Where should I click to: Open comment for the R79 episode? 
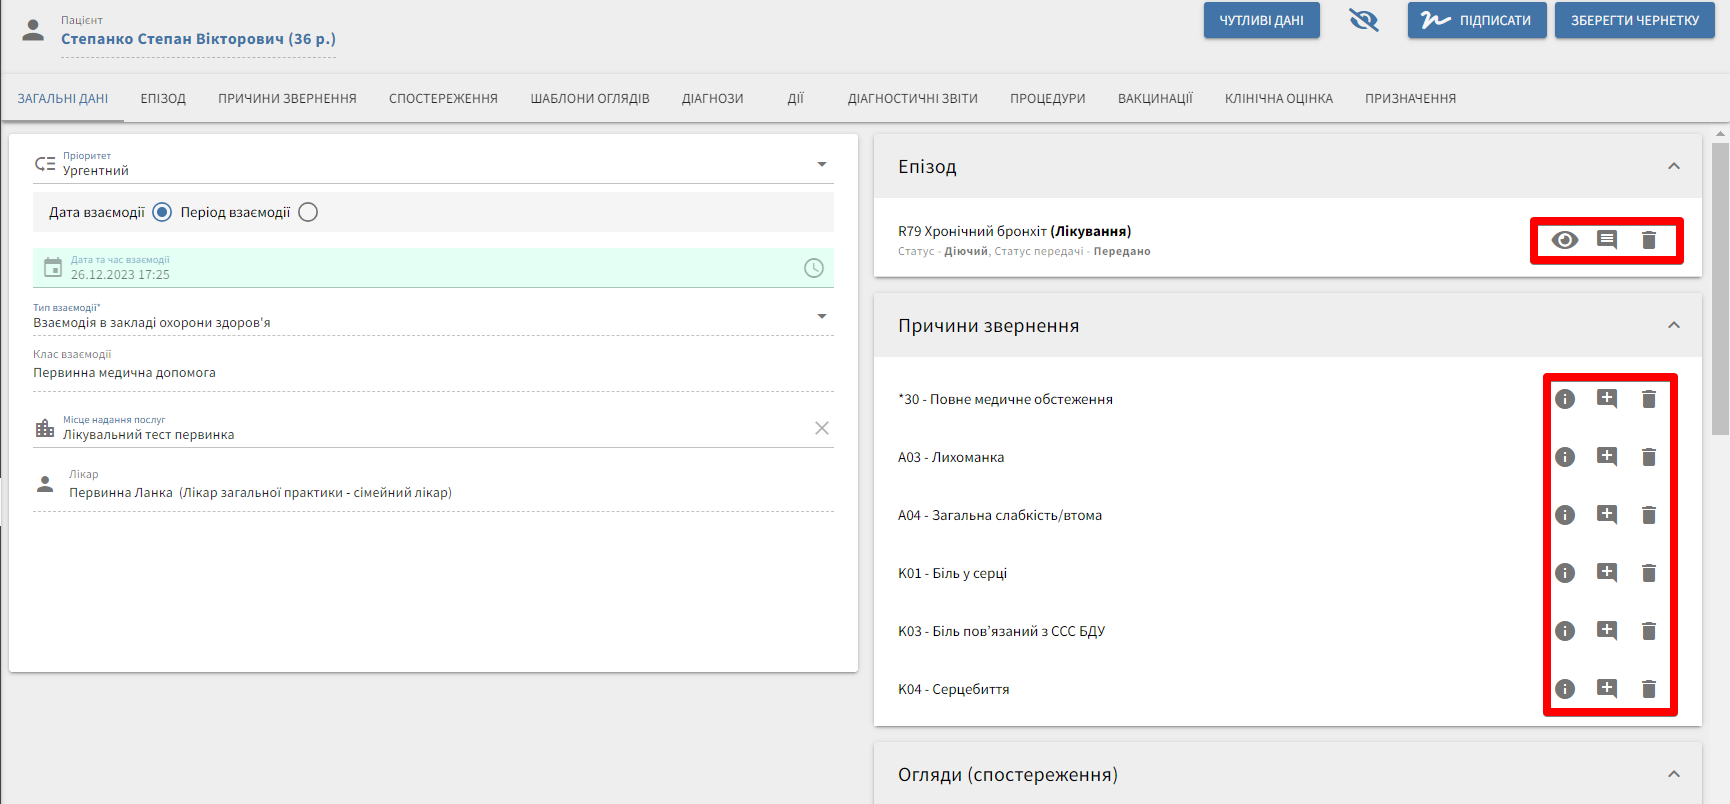(1607, 240)
